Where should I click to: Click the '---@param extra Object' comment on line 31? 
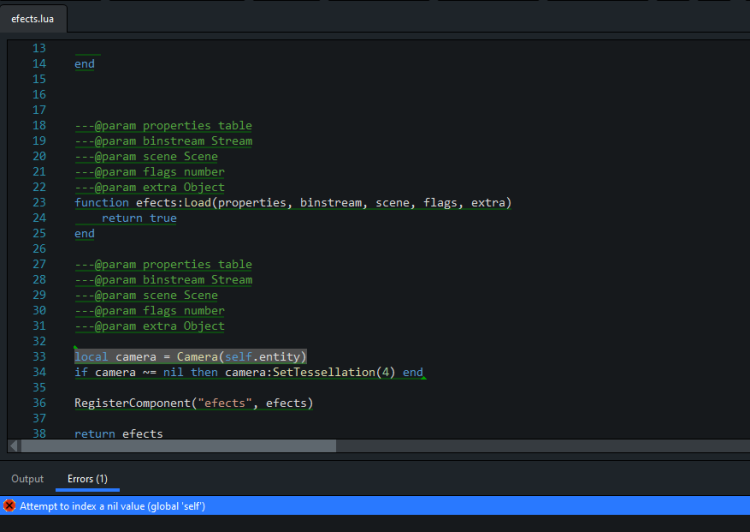tap(149, 326)
